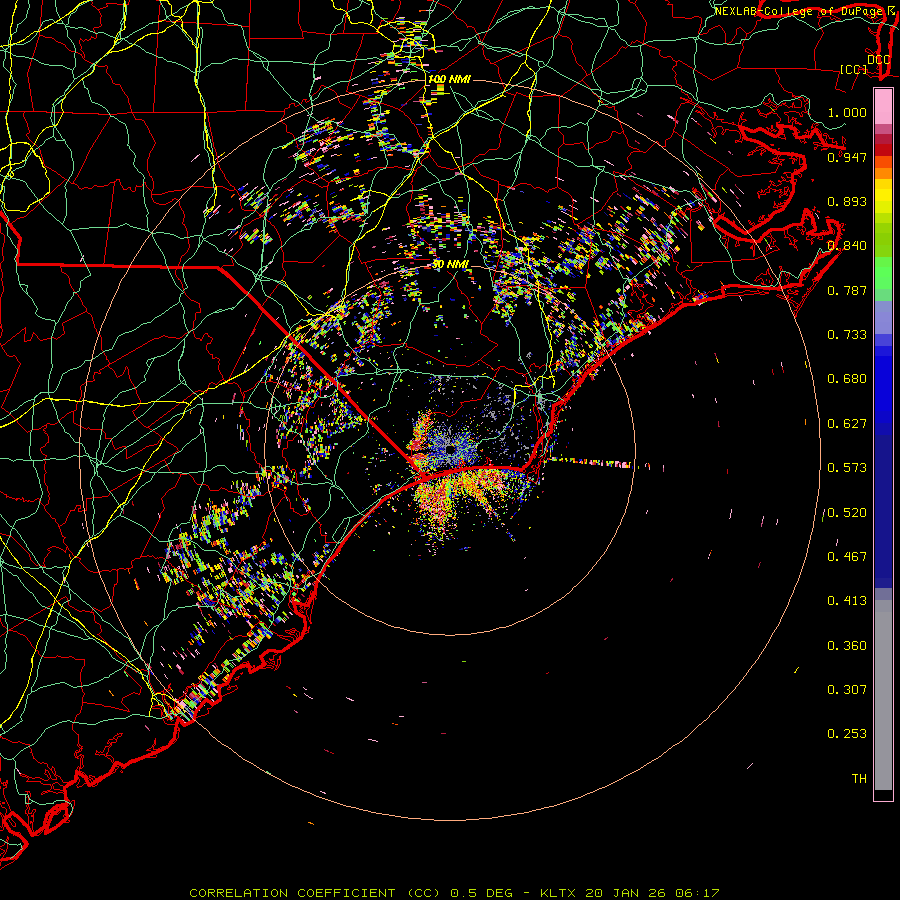This screenshot has width=900, height=900.
Task: Click the 1.000 color scale label
Action: (847, 112)
